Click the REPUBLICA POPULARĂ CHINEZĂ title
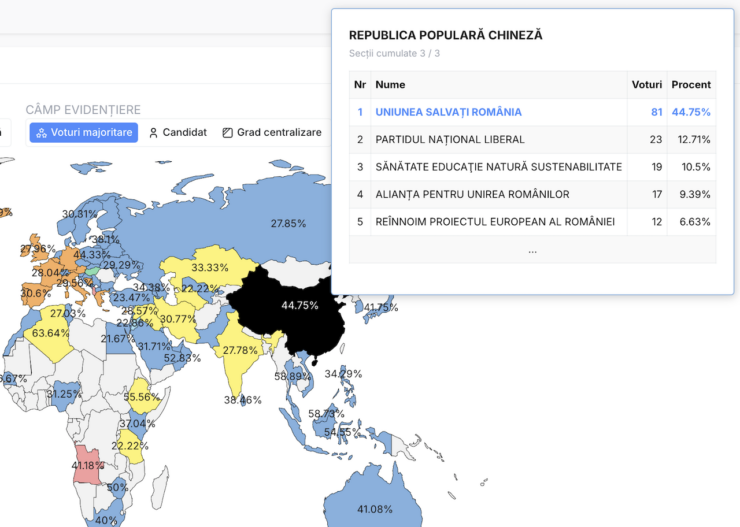 tap(446, 35)
